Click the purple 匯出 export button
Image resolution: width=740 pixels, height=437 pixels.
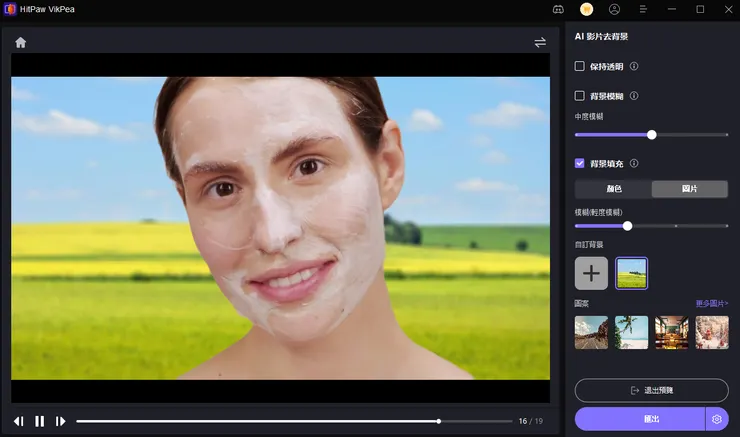click(640, 419)
